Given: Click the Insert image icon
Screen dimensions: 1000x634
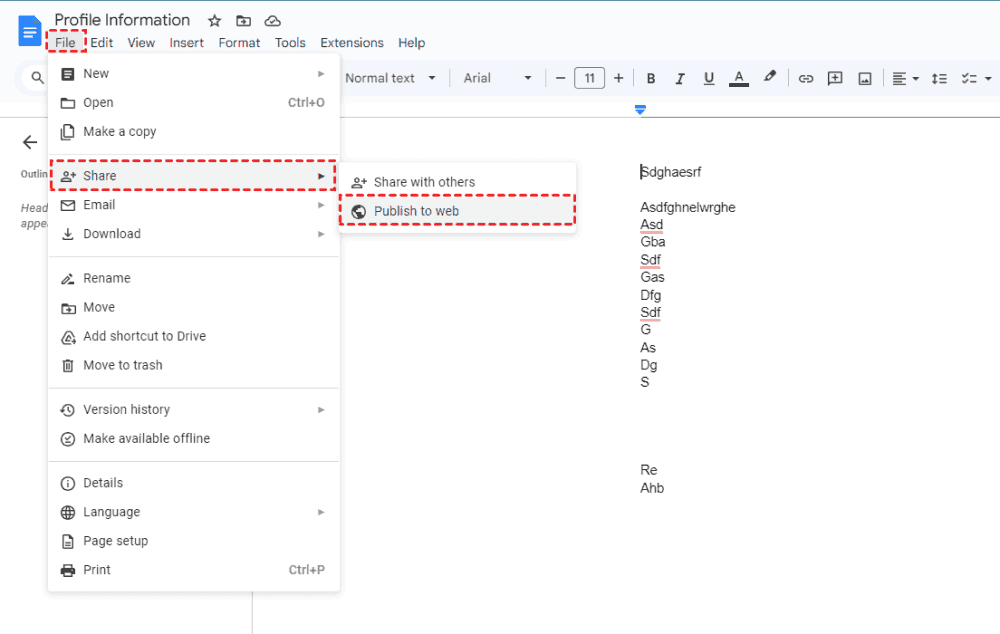Looking at the screenshot, I should (x=865, y=78).
